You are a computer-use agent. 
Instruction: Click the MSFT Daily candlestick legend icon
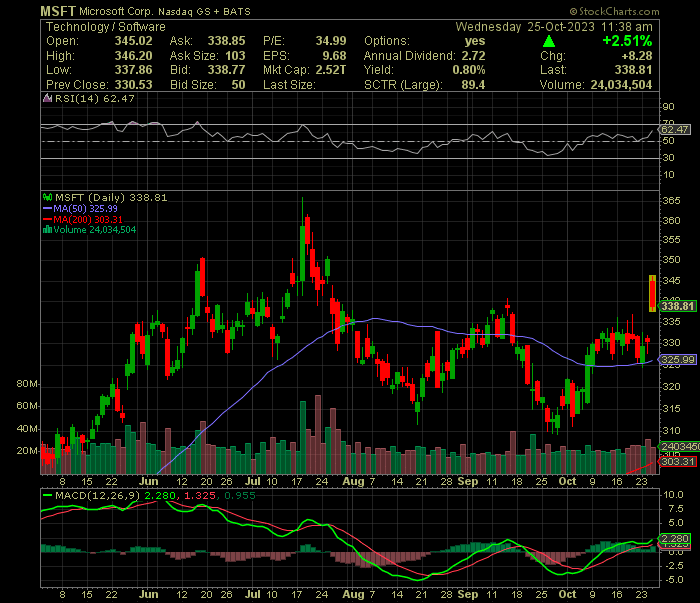tap(47, 197)
